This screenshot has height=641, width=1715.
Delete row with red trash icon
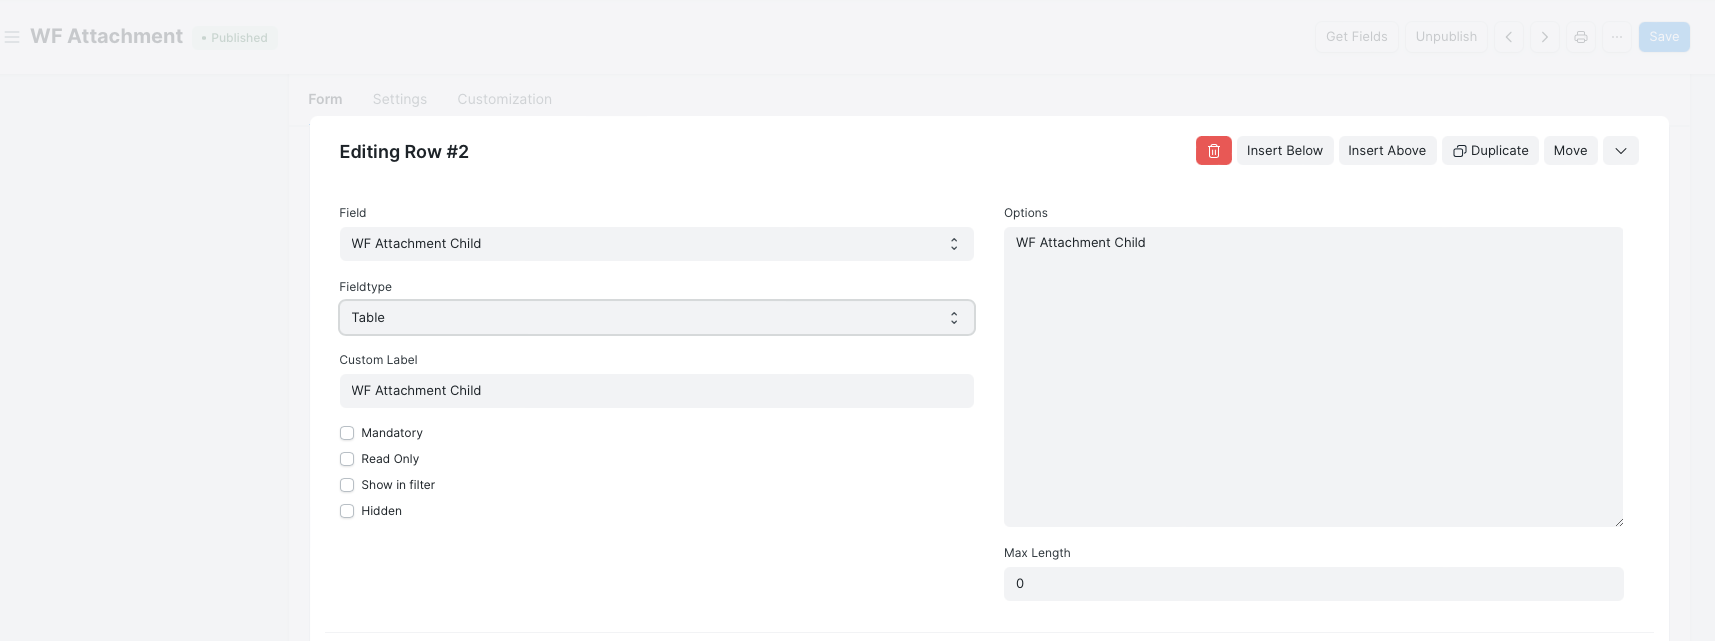(x=1214, y=151)
